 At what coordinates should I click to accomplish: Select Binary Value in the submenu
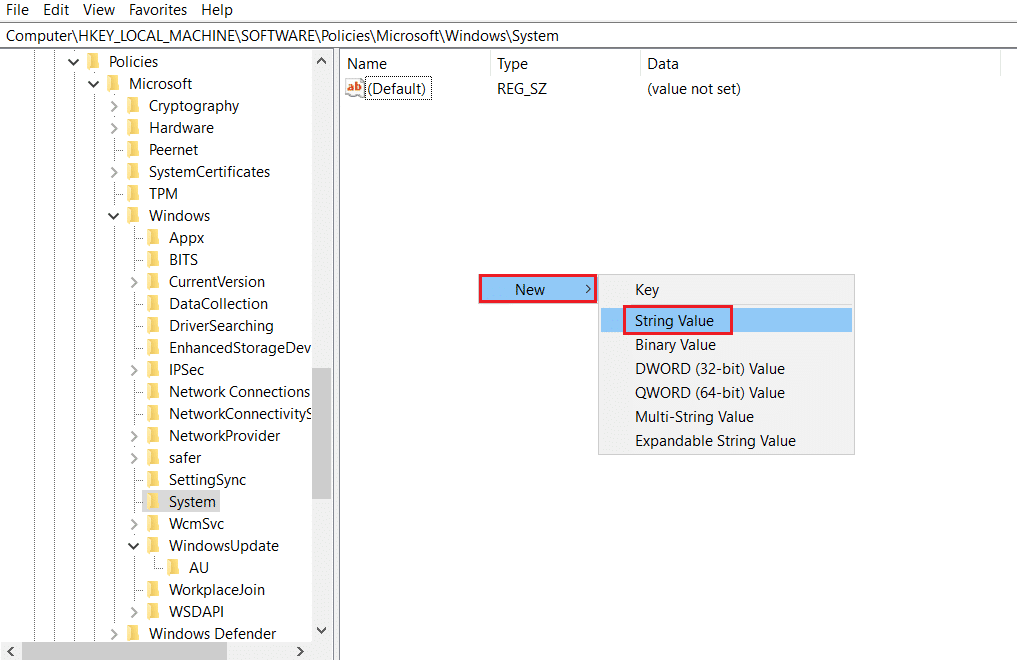tap(726, 345)
